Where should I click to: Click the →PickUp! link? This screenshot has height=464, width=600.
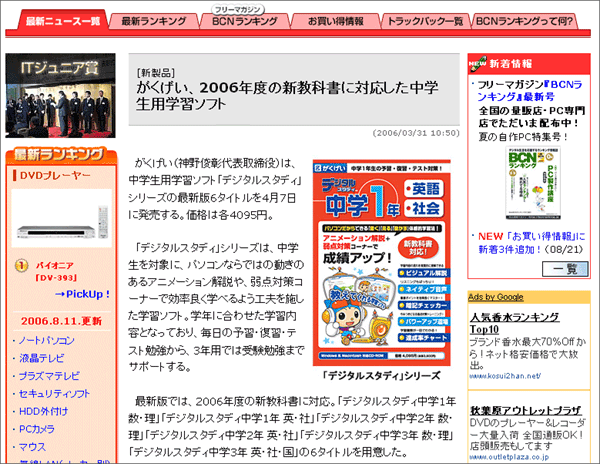click(x=82, y=294)
